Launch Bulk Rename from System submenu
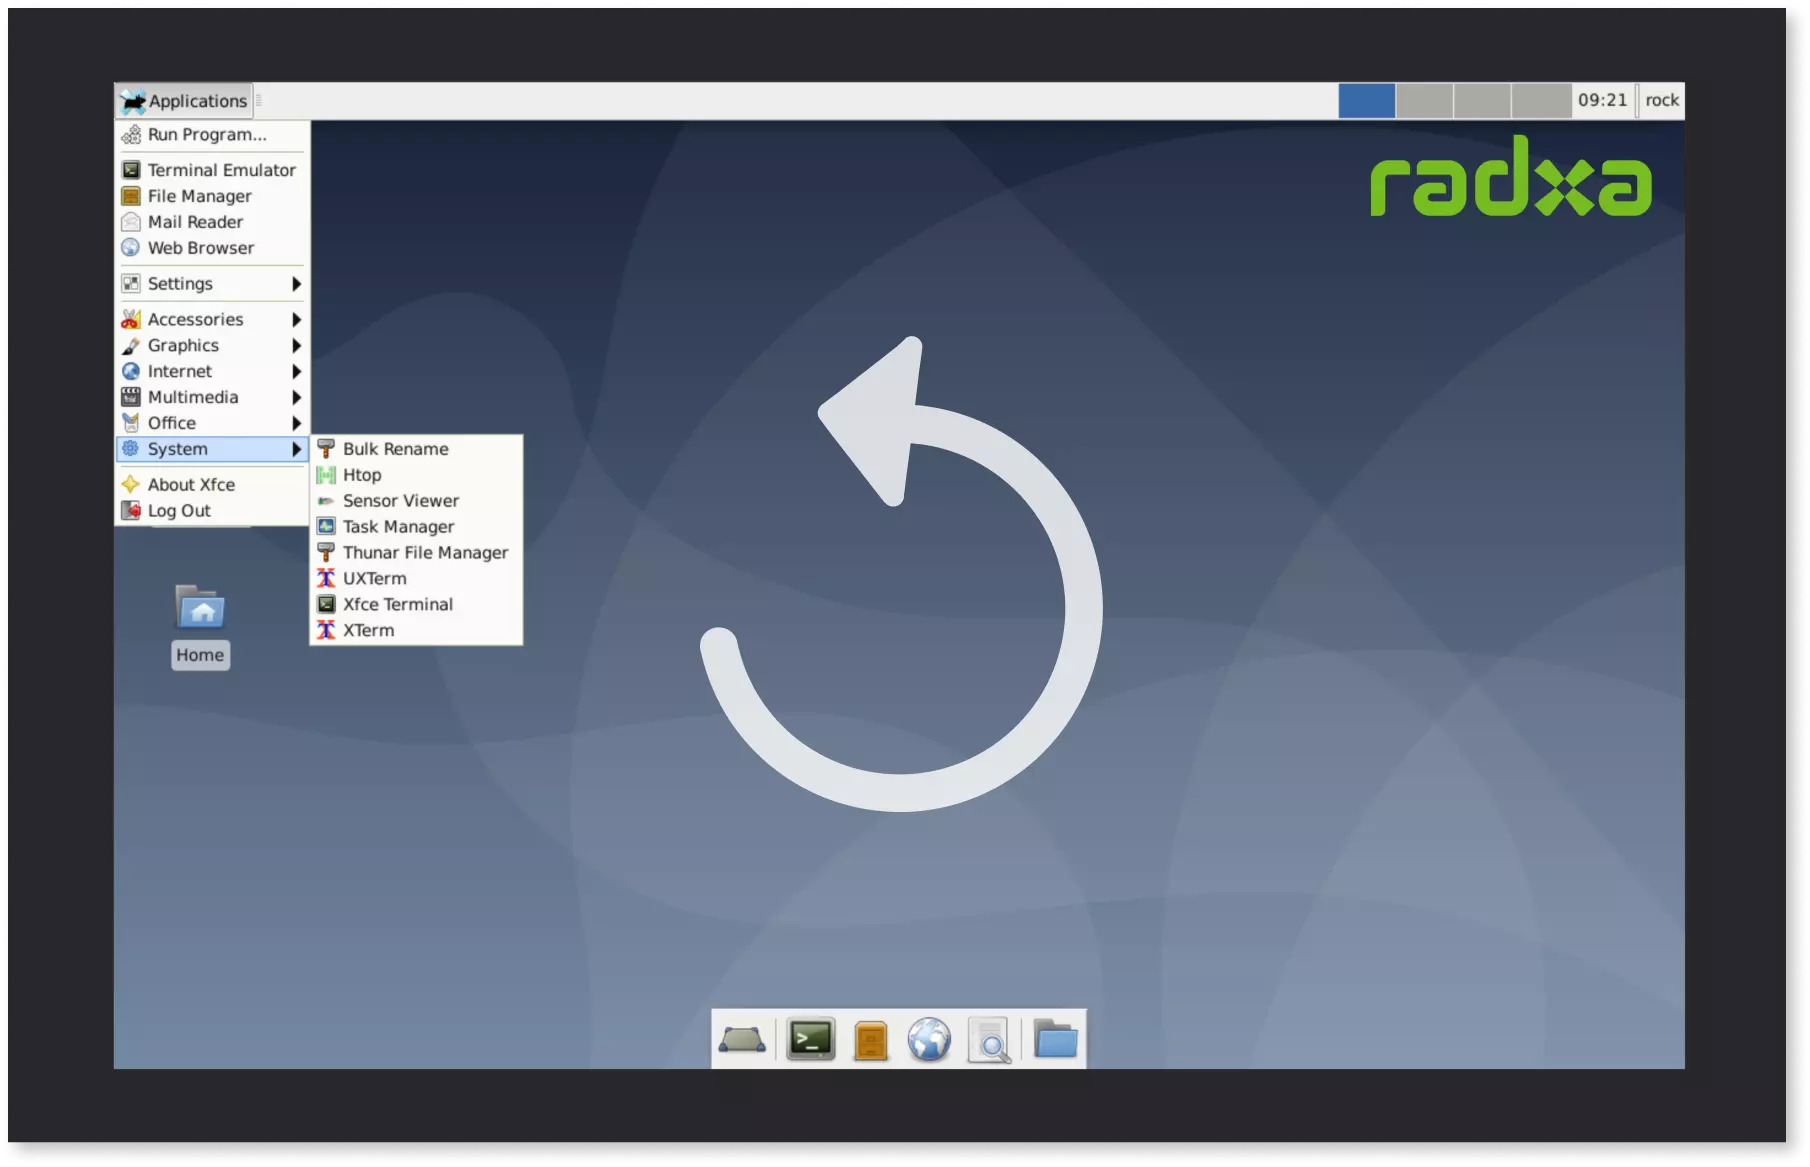The height and width of the screenshot is (1167, 1810). point(416,450)
